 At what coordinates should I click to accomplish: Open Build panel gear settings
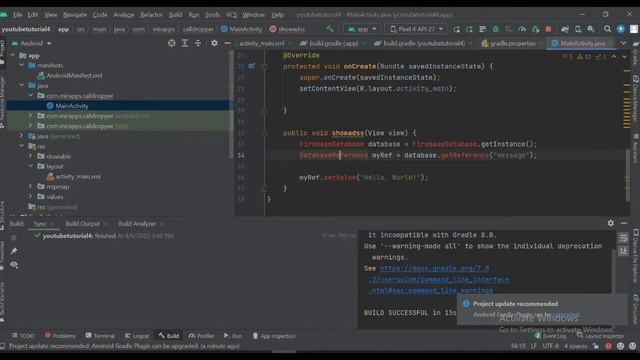point(611,223)
